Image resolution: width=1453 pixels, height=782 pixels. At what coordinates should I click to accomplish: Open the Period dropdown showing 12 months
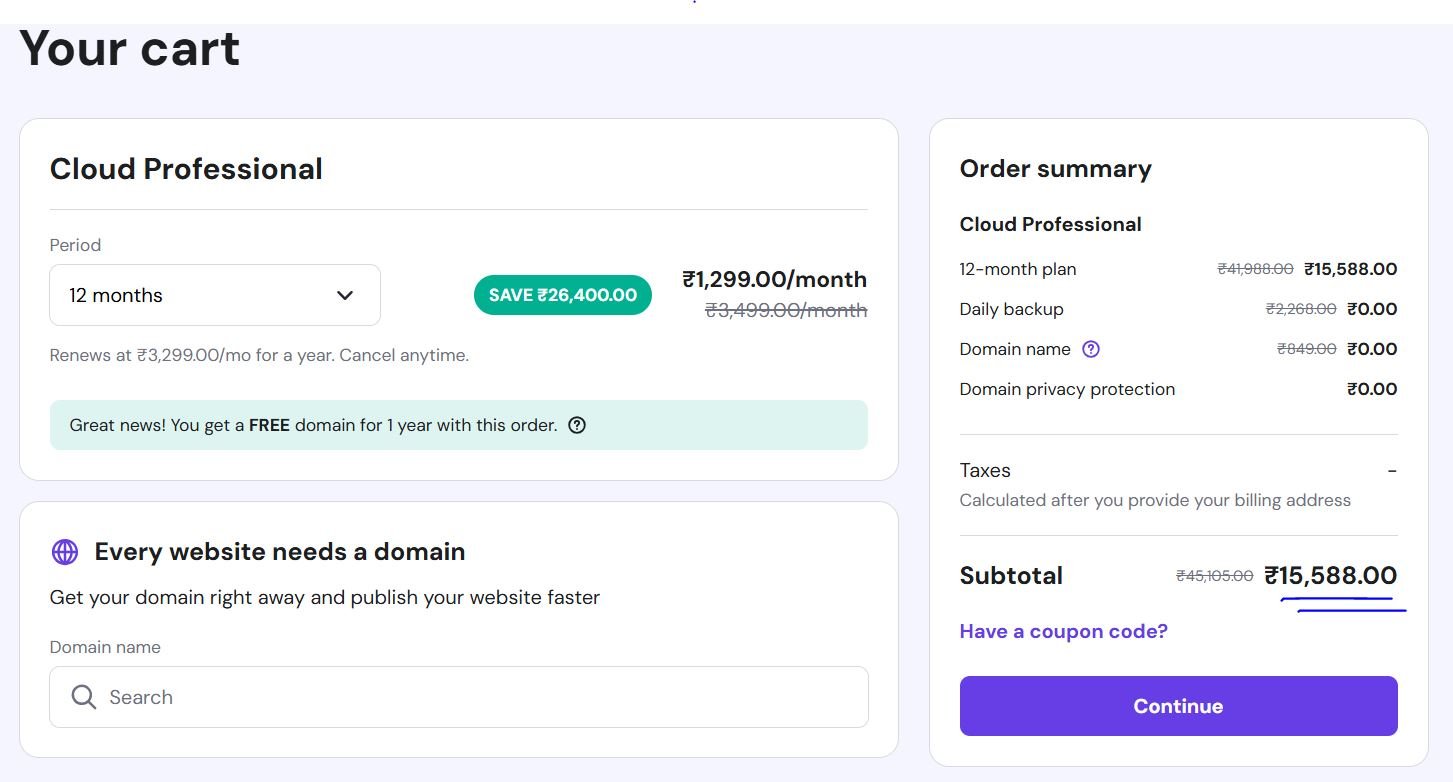tap(214, 295)
